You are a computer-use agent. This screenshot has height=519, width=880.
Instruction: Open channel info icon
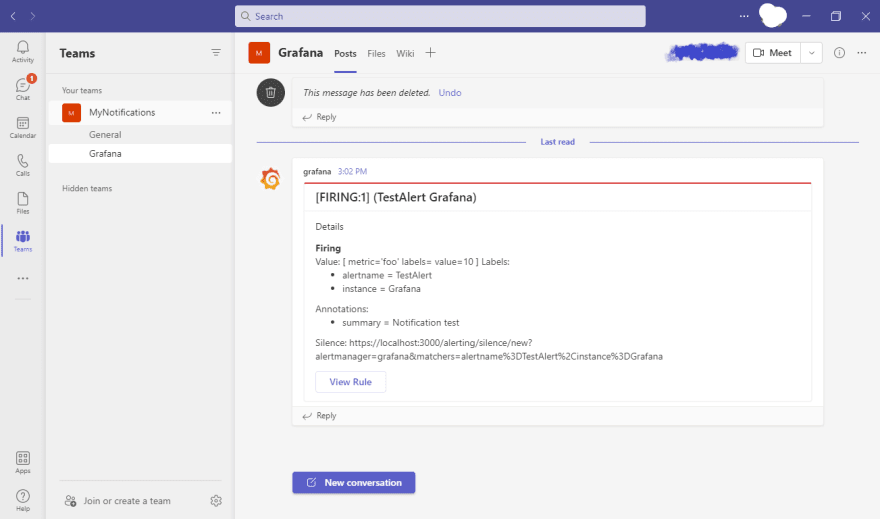point(839,53)
